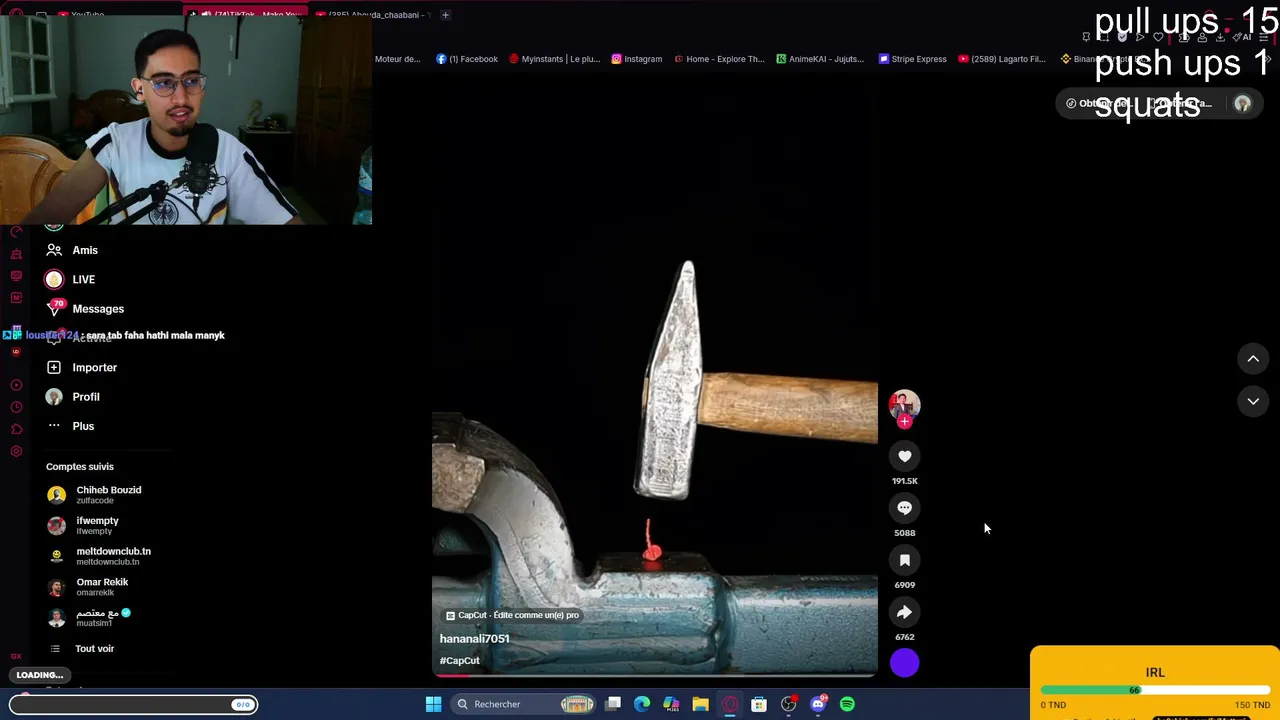Open Microsoft 365 from the taskbar

click(671, 704)
